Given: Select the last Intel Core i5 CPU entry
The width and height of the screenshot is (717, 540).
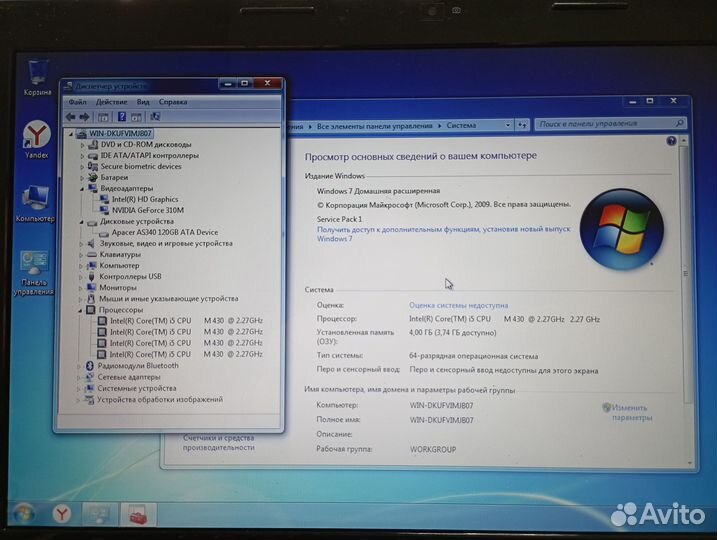Looking at the screenshot, I should (x=186, y=354).
